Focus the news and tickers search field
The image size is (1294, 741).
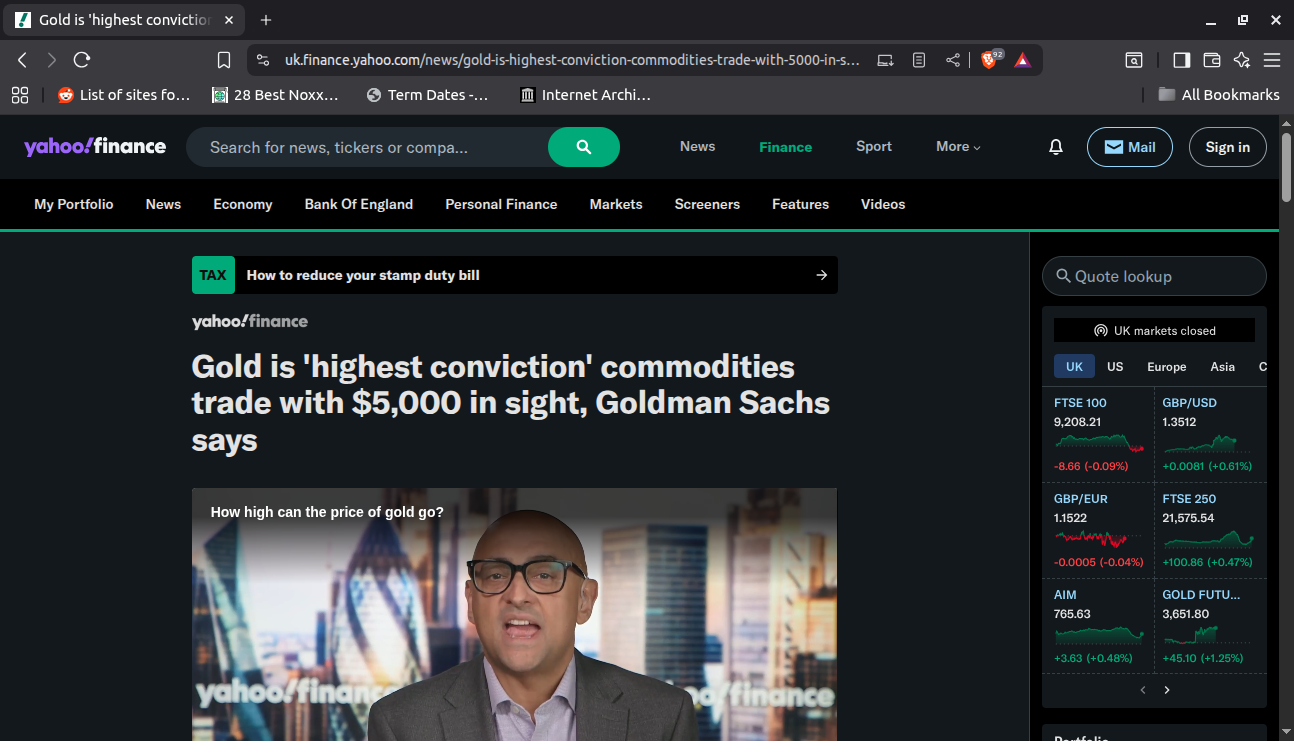(x=367, y=147)
